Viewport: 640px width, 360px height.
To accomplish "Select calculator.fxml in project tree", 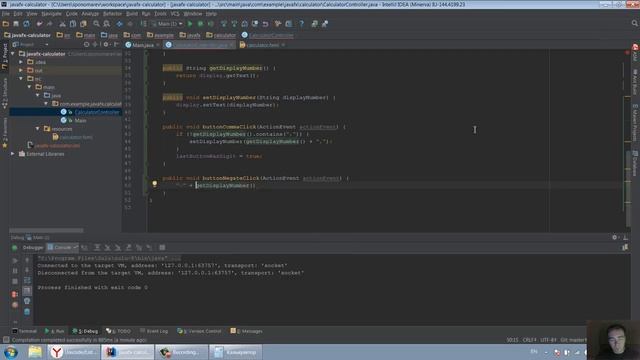I will (x=76, y=137).
